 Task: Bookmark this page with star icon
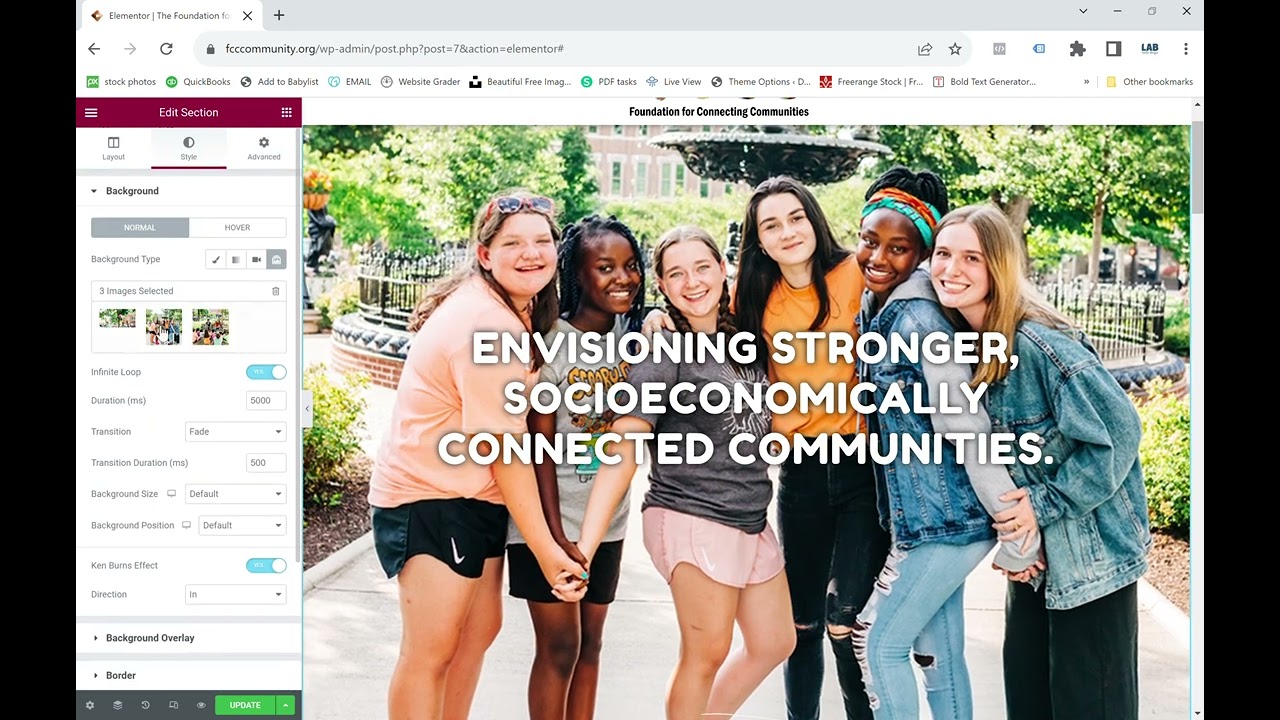955,48
